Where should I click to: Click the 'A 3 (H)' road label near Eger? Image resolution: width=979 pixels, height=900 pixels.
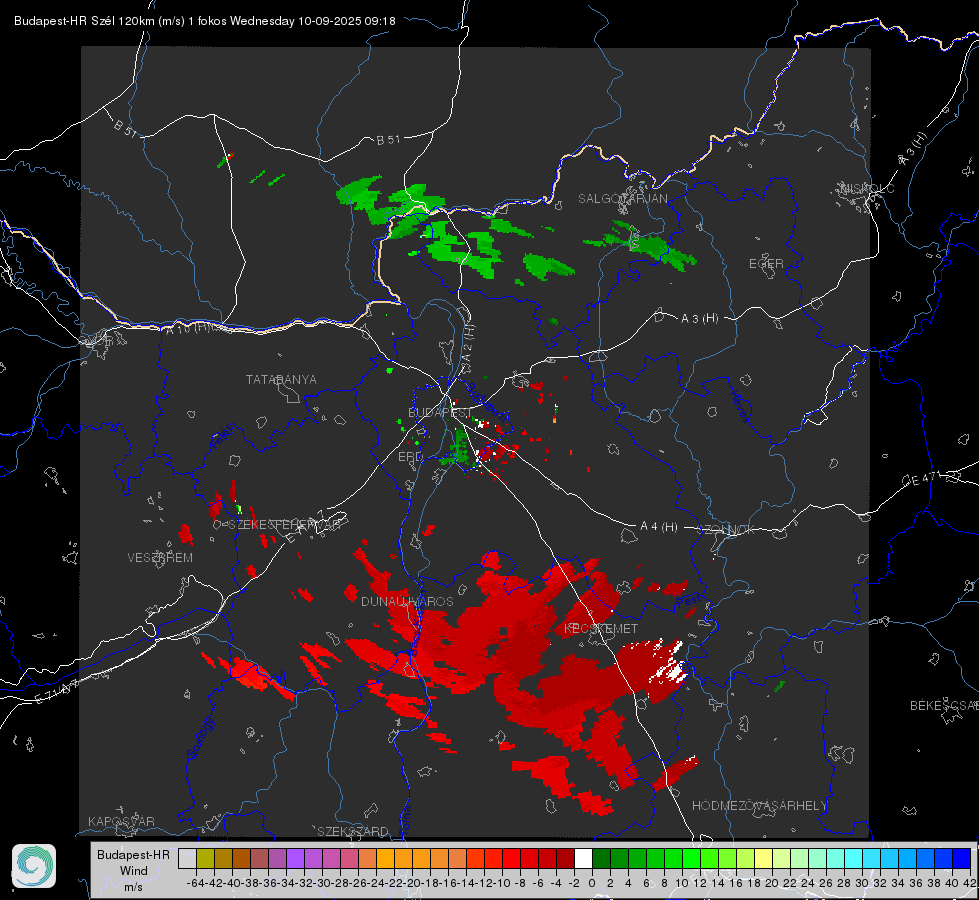click(699, 319)
